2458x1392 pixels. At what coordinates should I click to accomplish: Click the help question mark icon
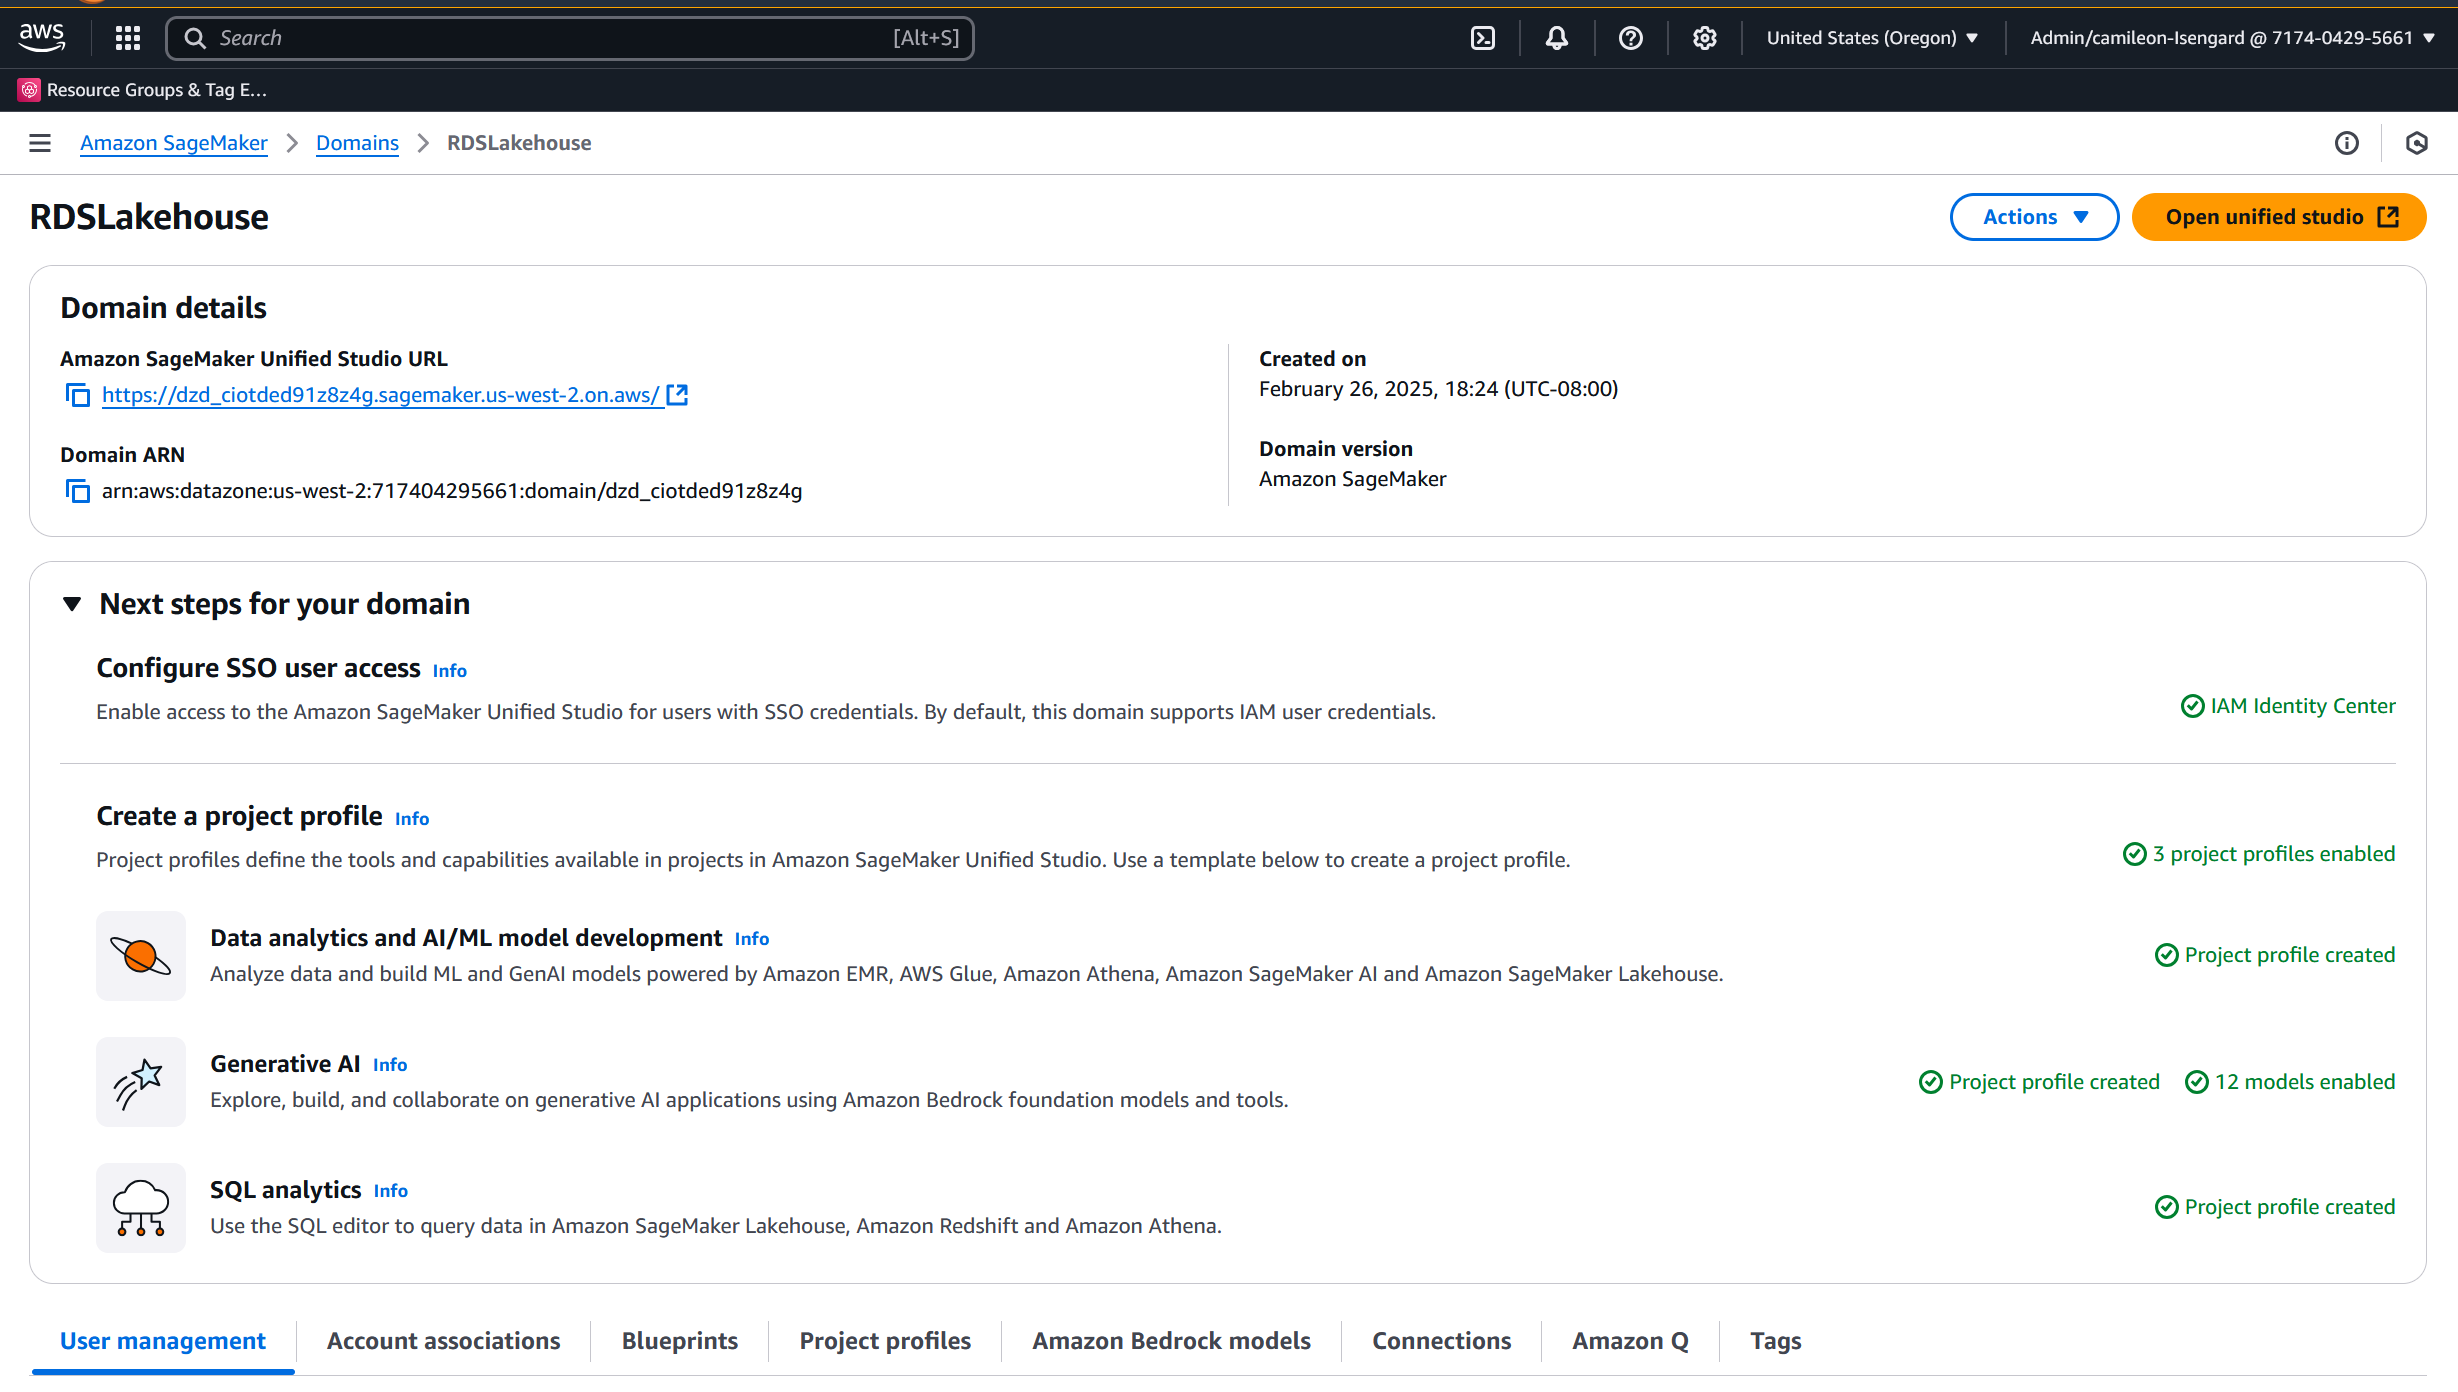(x=1630, y=38)
